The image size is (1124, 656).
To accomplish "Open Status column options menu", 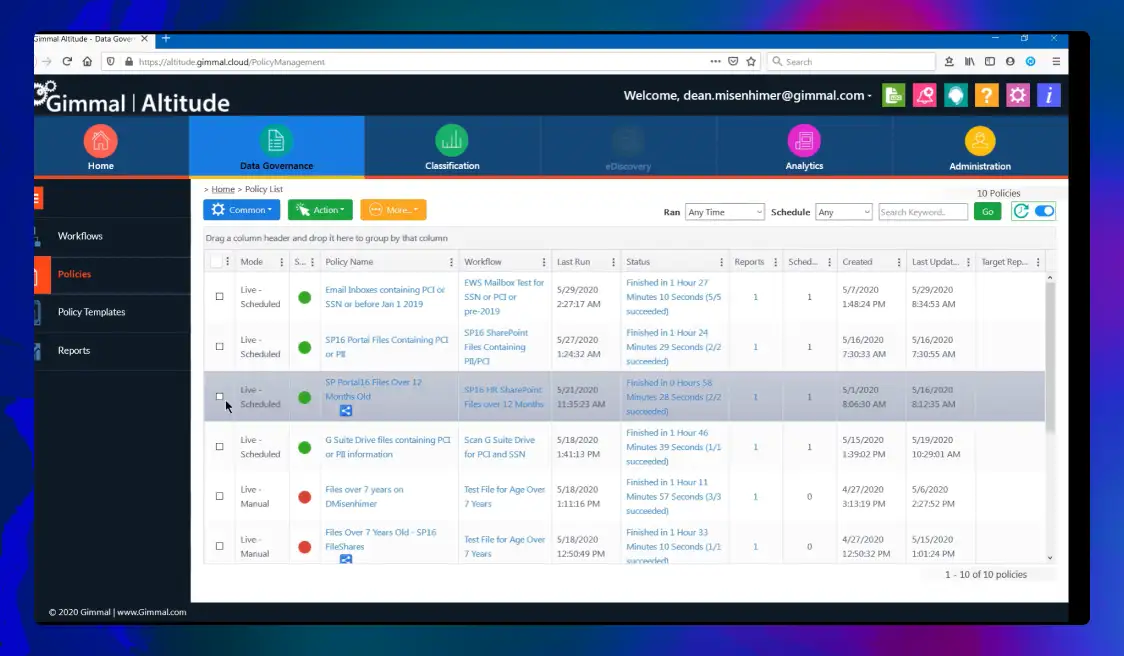I will click(721, 262).
